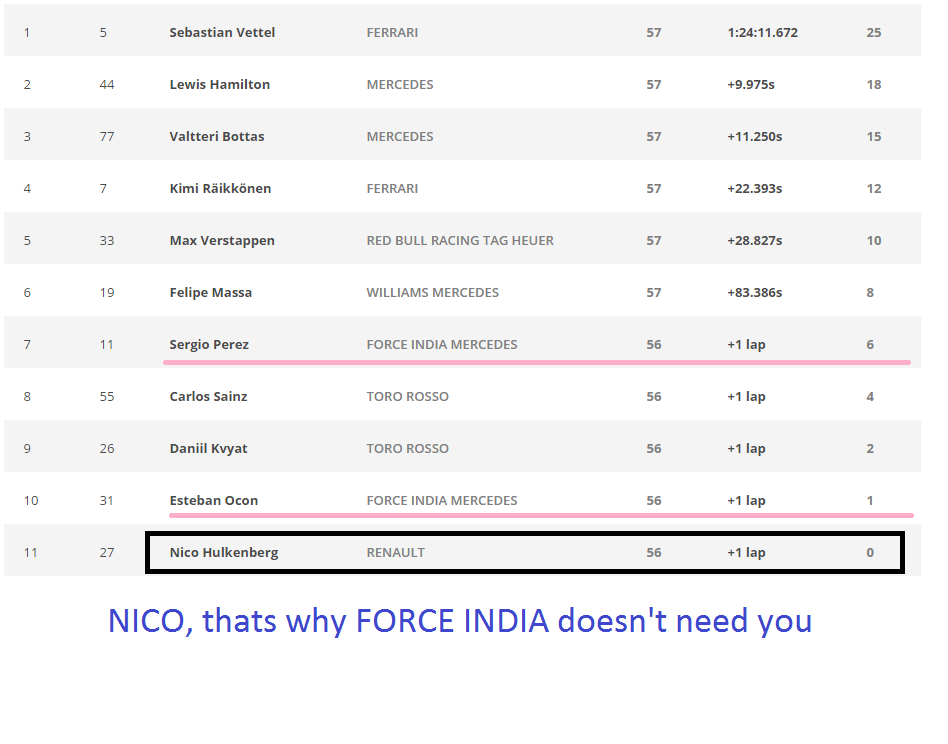Click car number 26
Image resolution: width=948 pixels, height=744 pixels.
[x=107, y=448]
